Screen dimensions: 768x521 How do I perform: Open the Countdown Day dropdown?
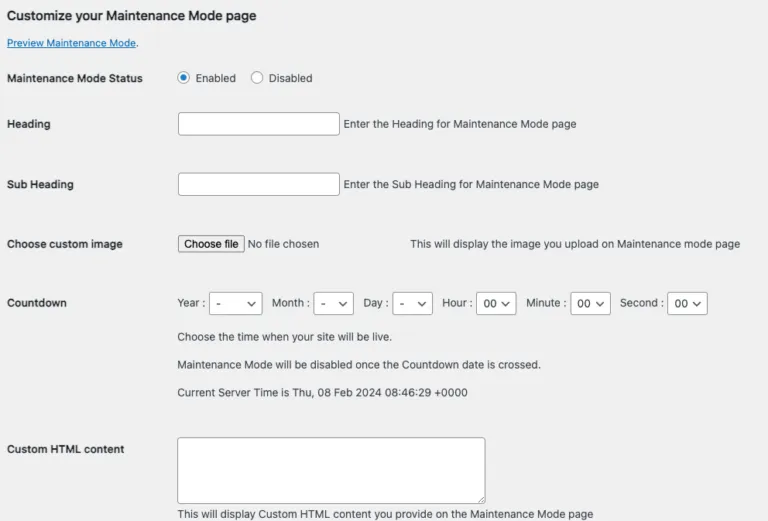[412, 304]
